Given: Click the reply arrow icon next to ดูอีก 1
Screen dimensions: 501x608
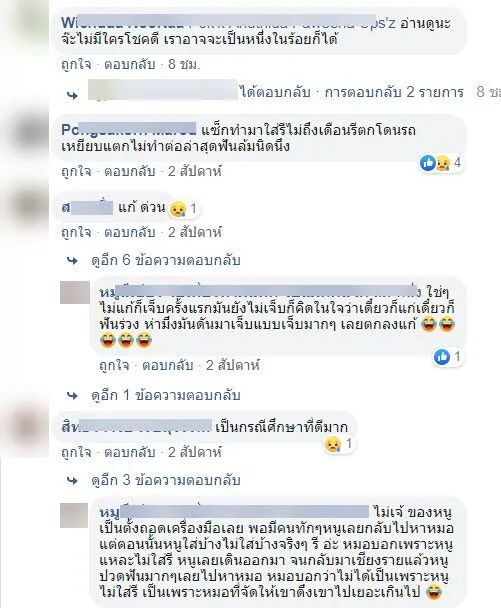Looking at the screenshot, I should (x=73, y=396).
